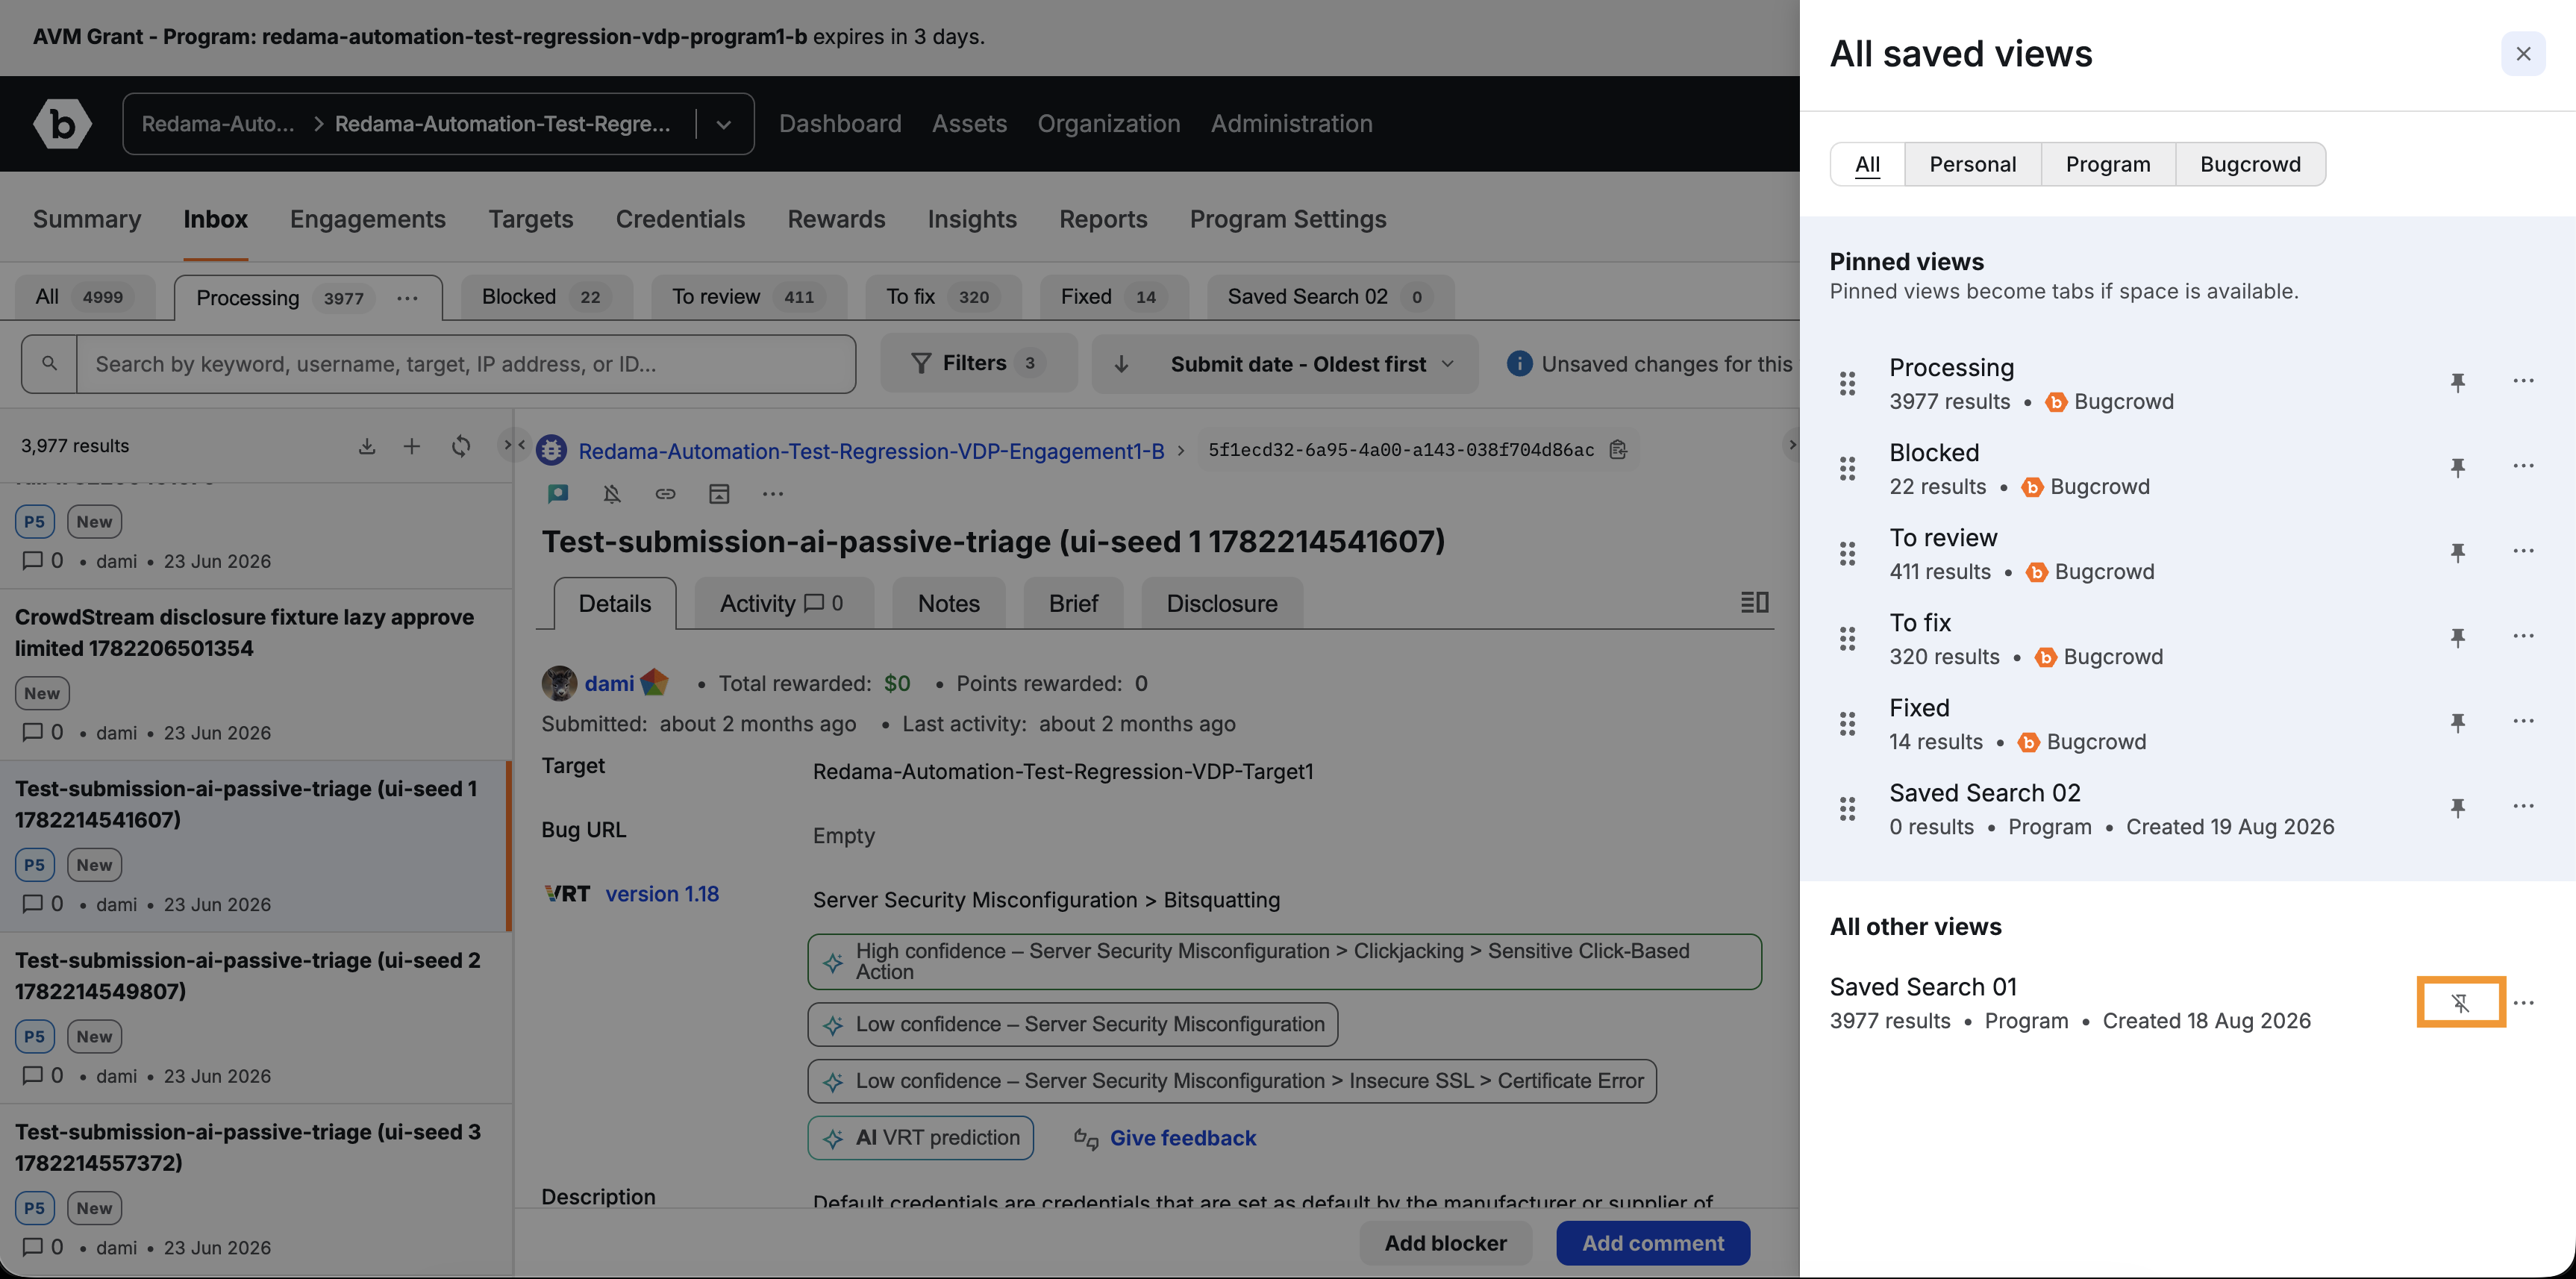The width and height of the screenshot is (2576, 1279).
Task: Close the All saved views panel
Action: [2522, 53]
